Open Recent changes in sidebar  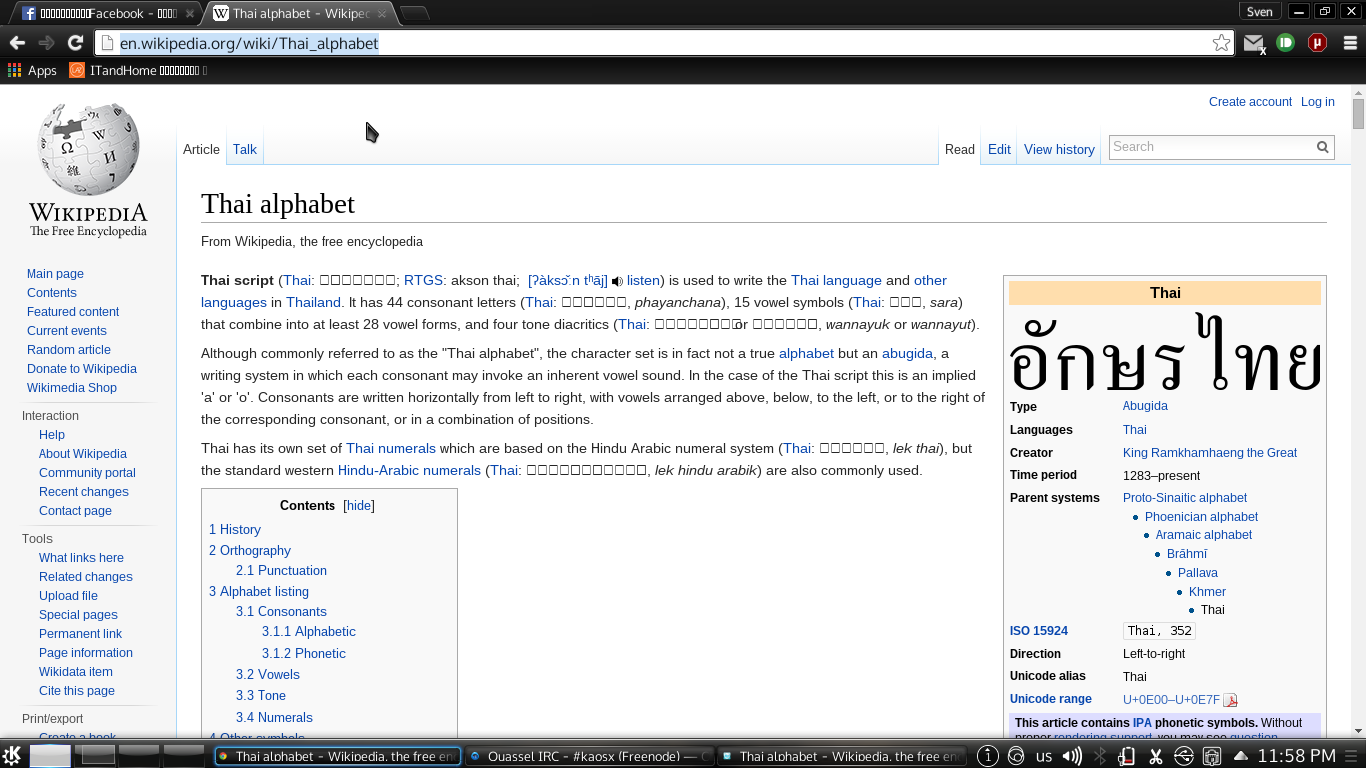(84, 492)
